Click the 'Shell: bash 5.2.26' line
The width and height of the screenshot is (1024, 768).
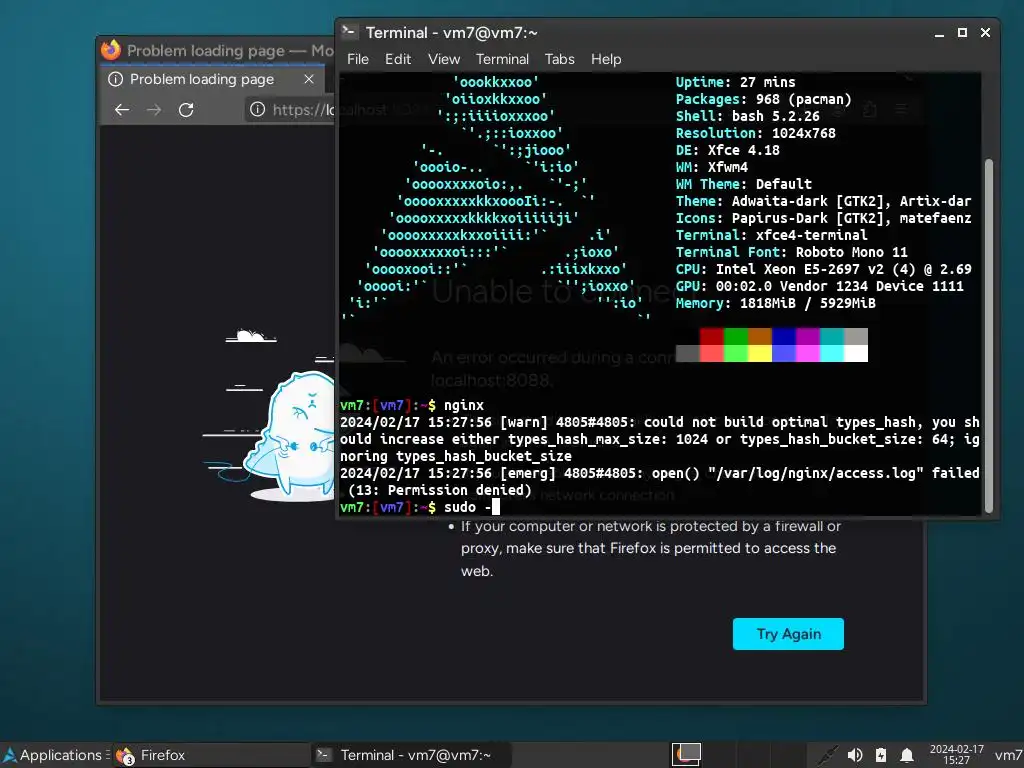tap(747, 116)
